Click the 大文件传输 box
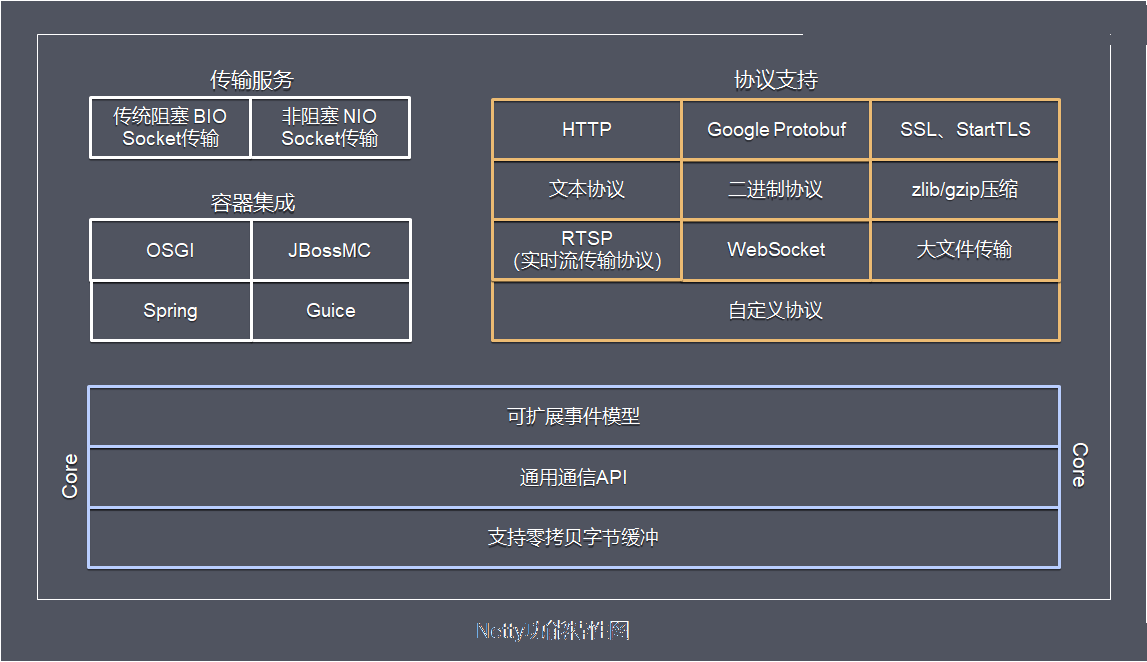The width and height of the screenshot is (1147, 662). (965, 250)
